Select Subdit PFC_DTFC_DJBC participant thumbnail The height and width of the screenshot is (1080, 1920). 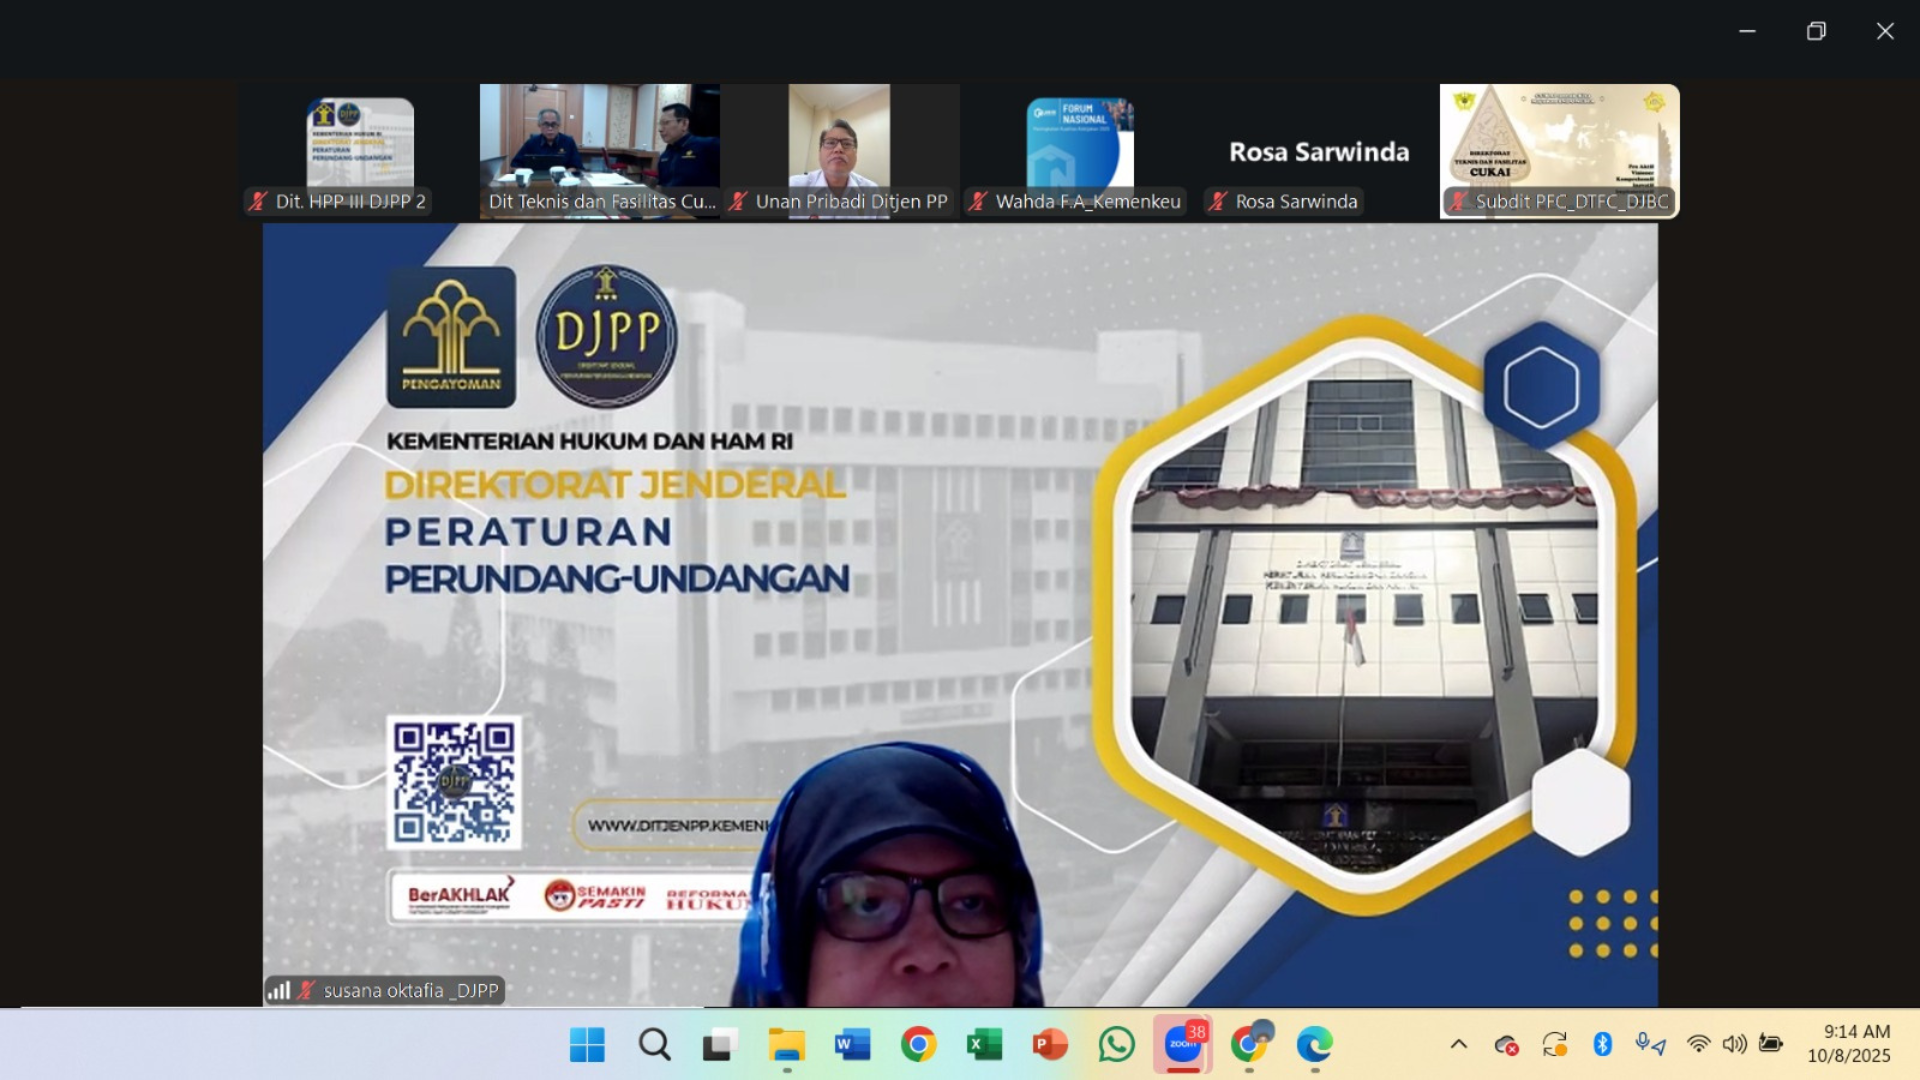coord(1559,150)
